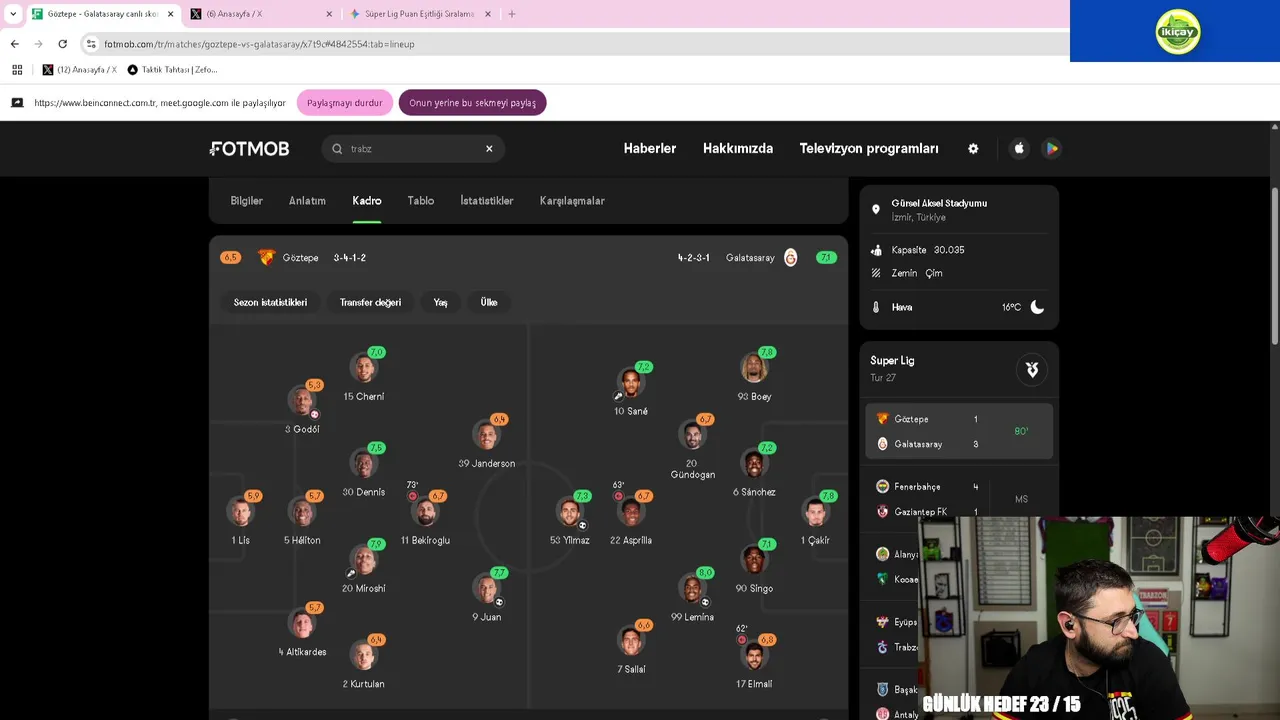Open player 4 Altikardes
Image resolution: width=1280 pixels, height=720 pixels.
302,630
